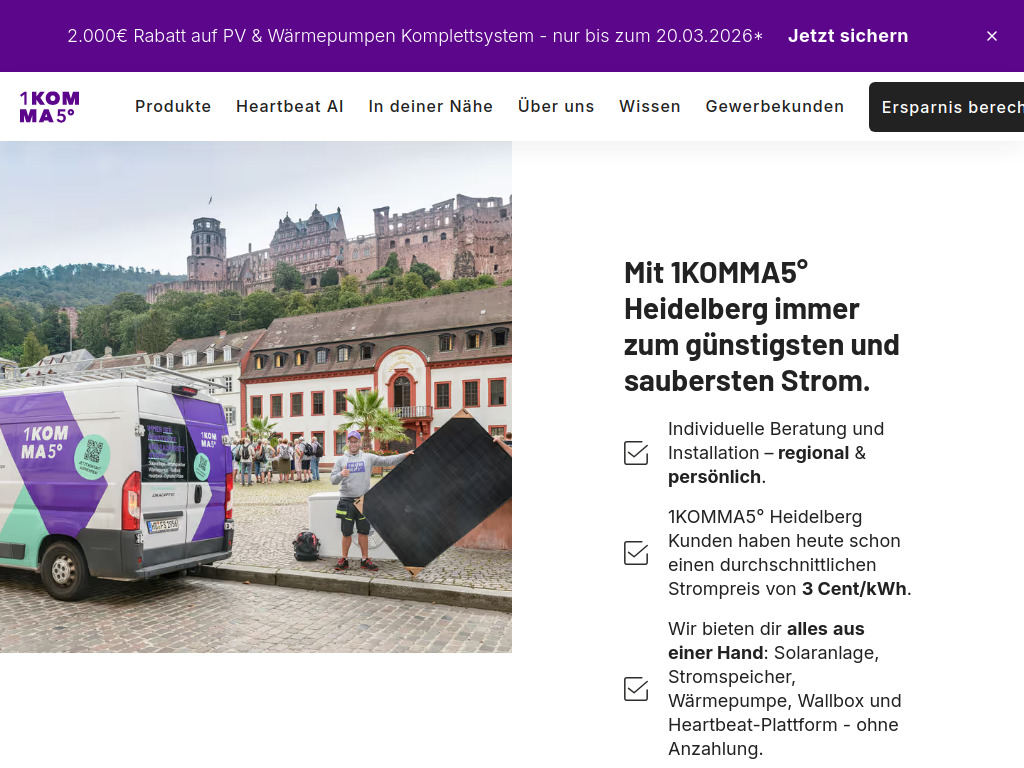Screen dimensions: 1024x768
Task: Select Heartbeat AI in the navigation bar
Action: [x=290, y=106]
